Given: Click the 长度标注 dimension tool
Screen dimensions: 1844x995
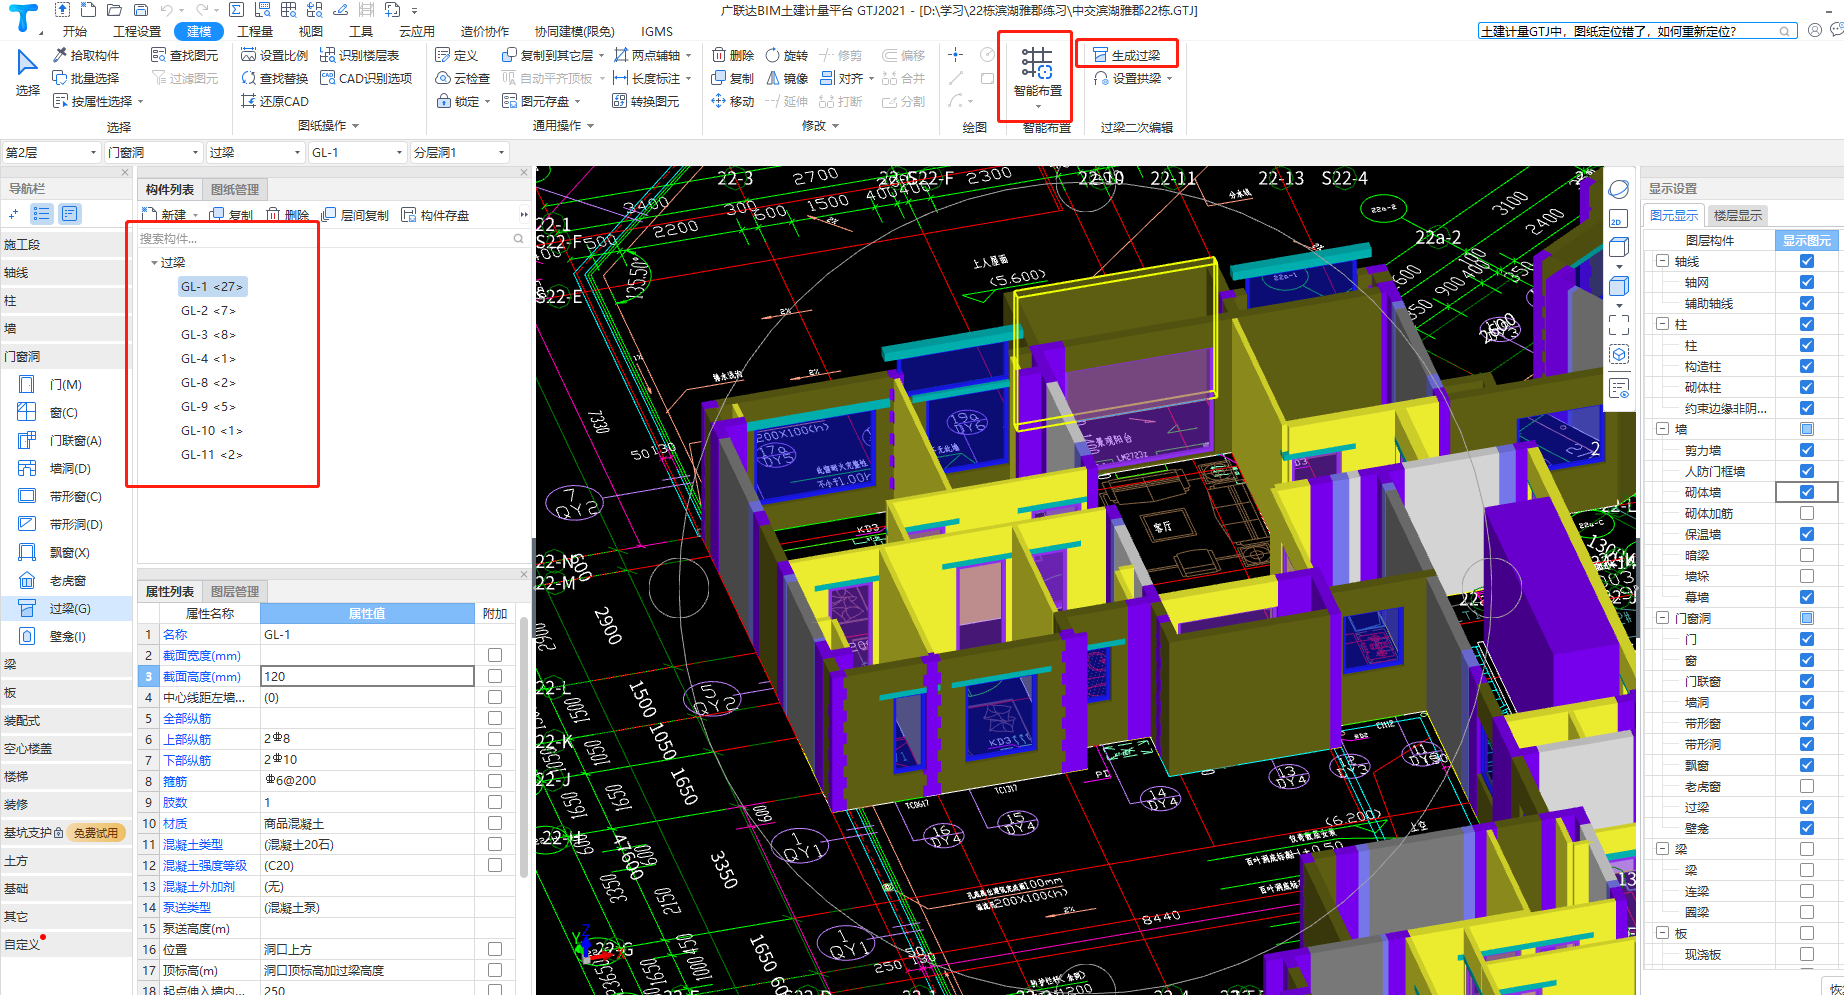Looking at the screenshot, I should 647,78.
